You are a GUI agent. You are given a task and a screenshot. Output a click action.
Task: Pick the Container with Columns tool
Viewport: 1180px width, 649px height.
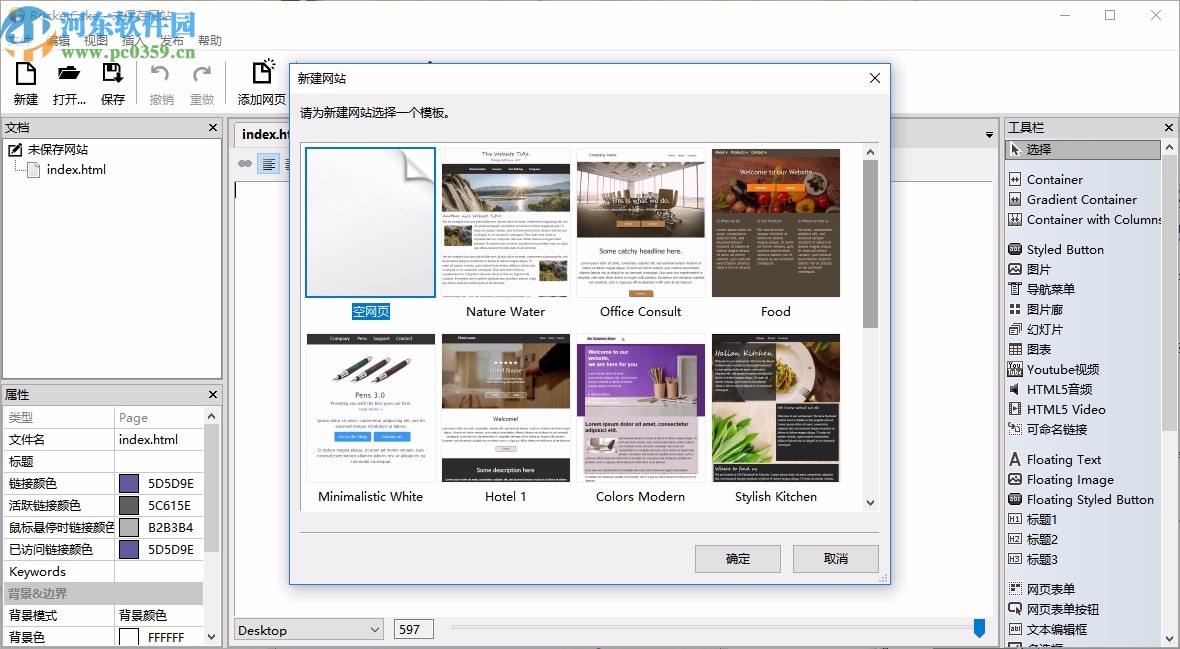point(1083,220)
